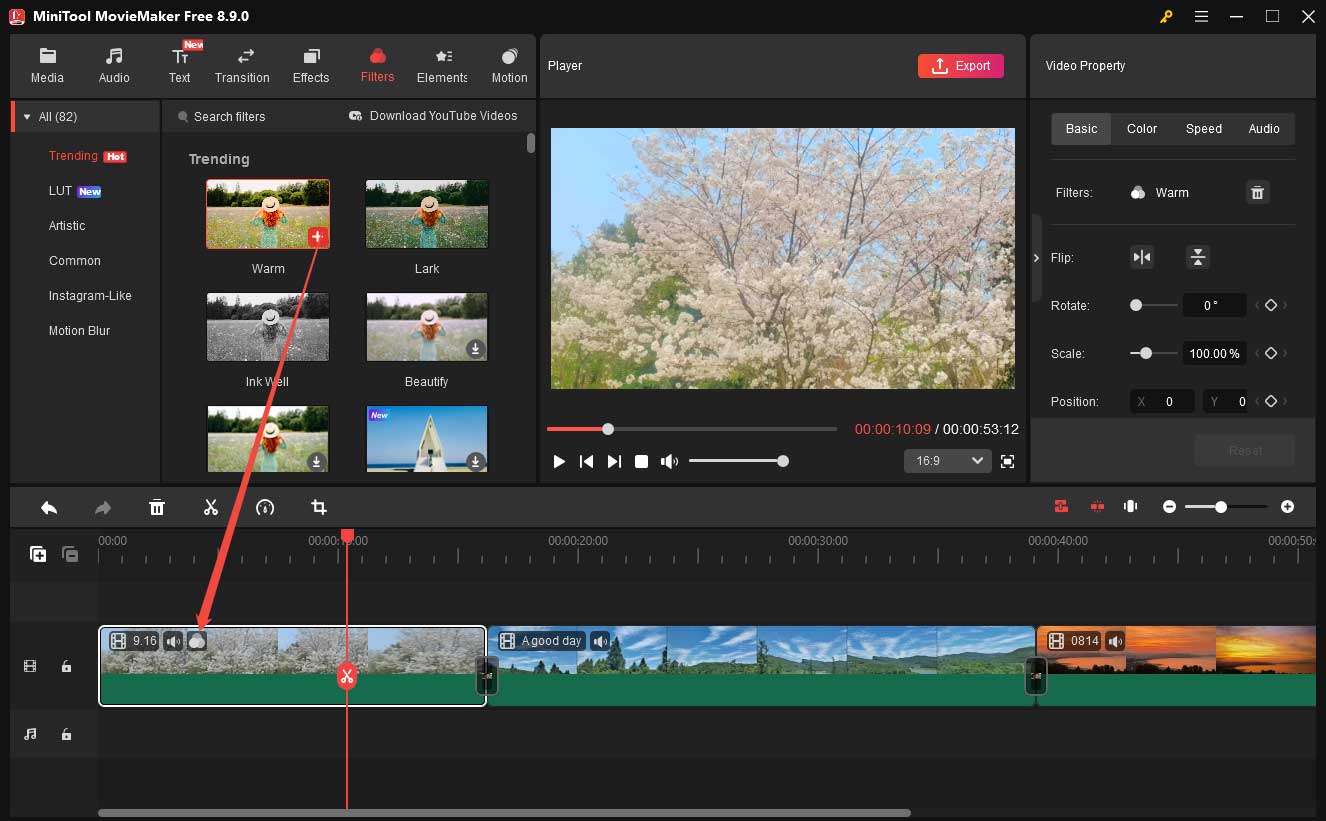The width and height of the screenshot is (1326, 821).
Task: Select the Split scissors tool in the timeline toolbar
Action: [211, 507]
